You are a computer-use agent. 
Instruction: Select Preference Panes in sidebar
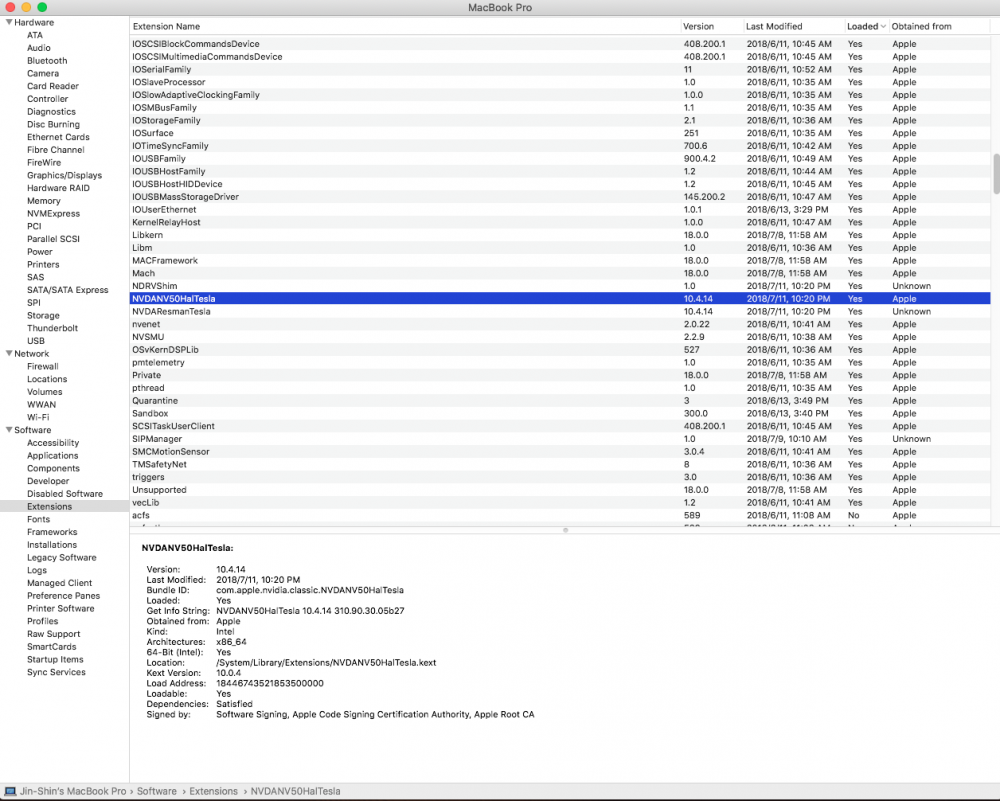tap(64, 596)
